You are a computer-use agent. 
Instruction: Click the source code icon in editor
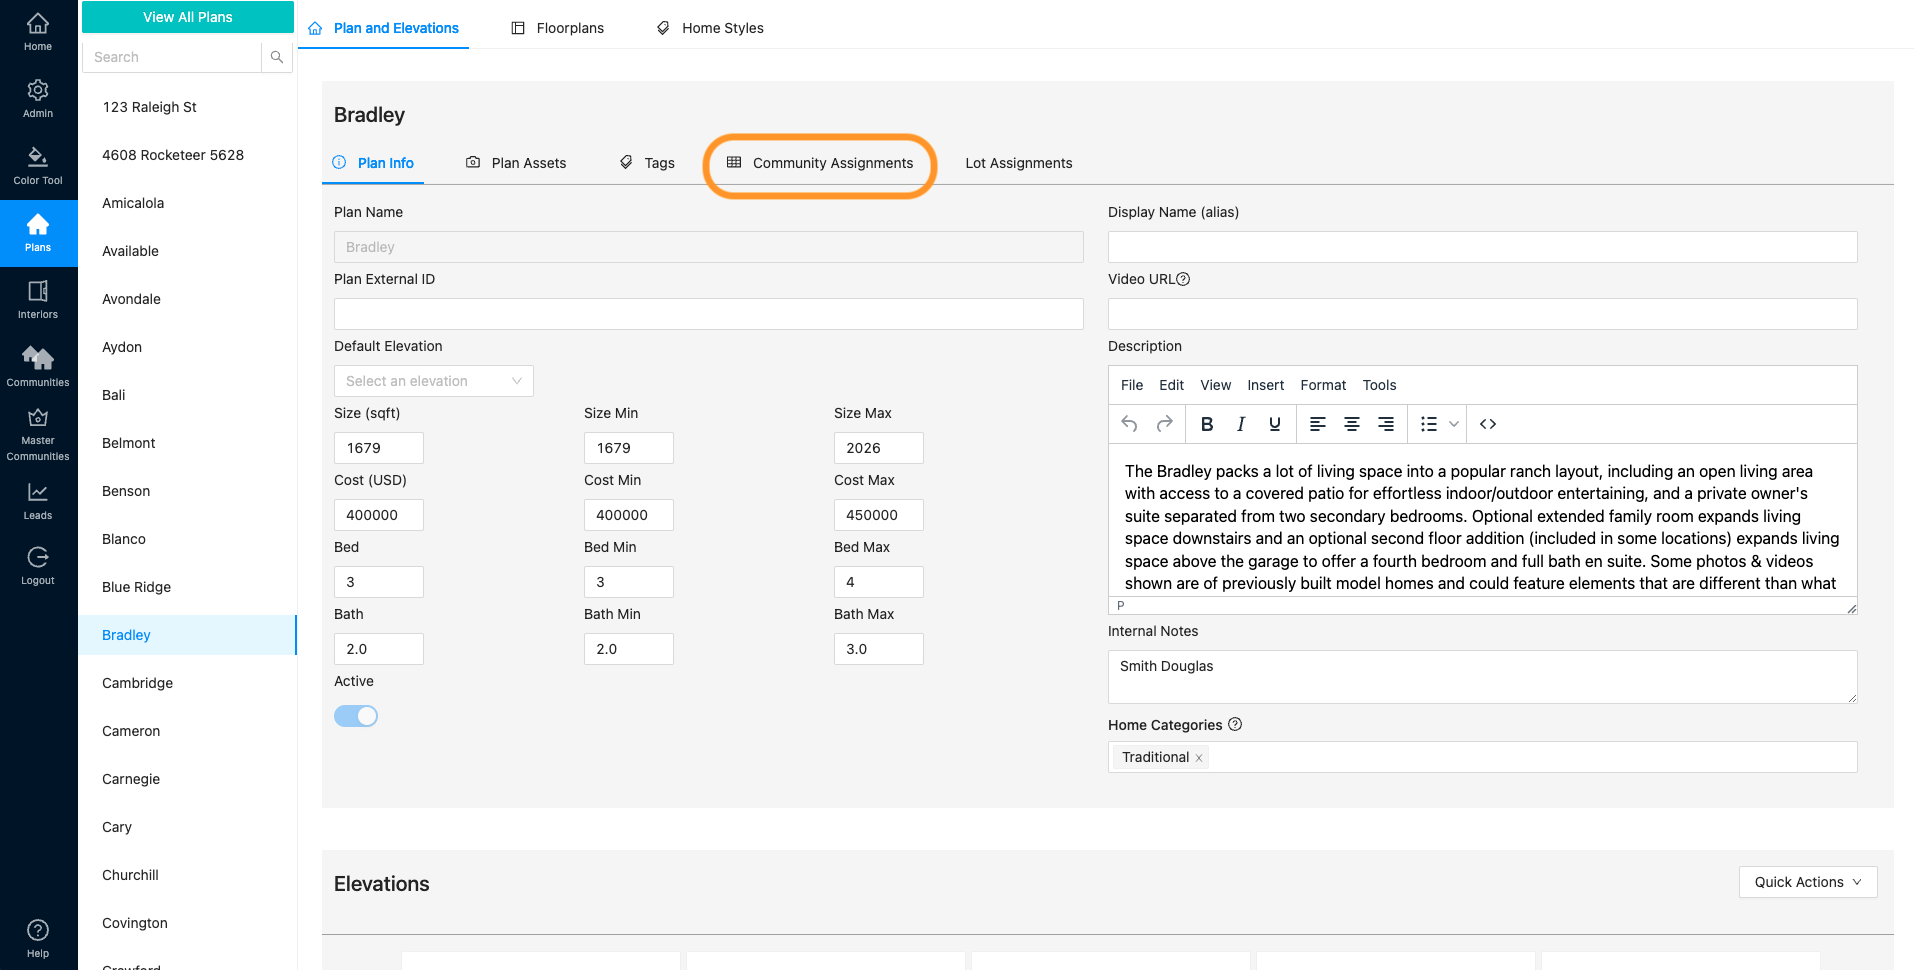click(1488, 424)
